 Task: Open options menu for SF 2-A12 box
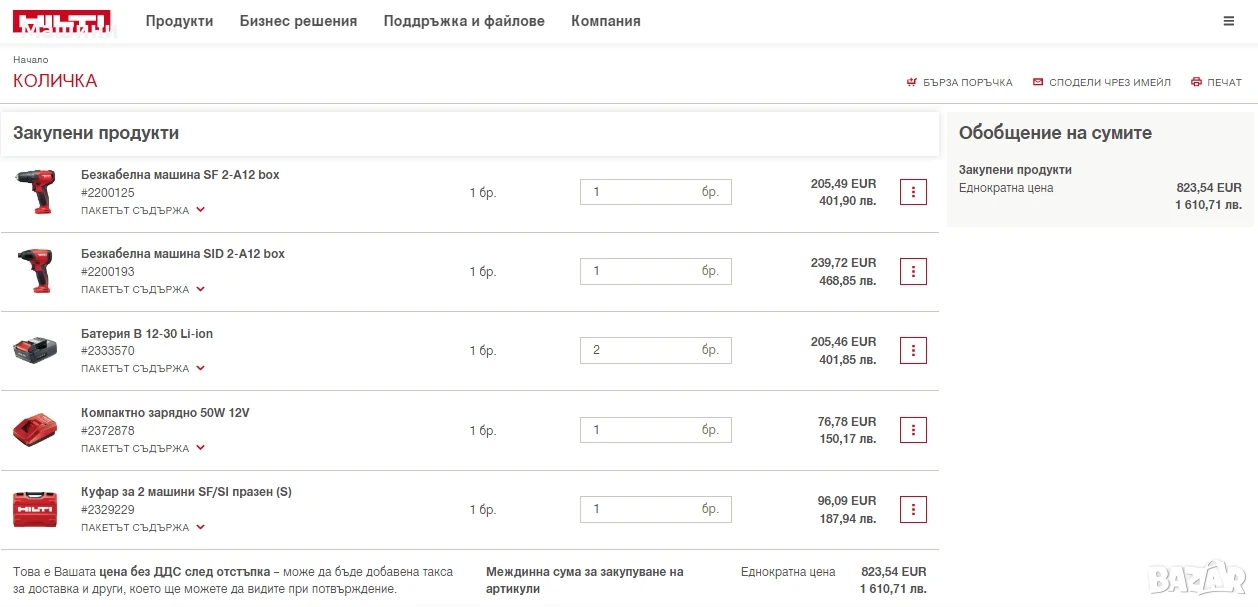[x=913, y=192]
